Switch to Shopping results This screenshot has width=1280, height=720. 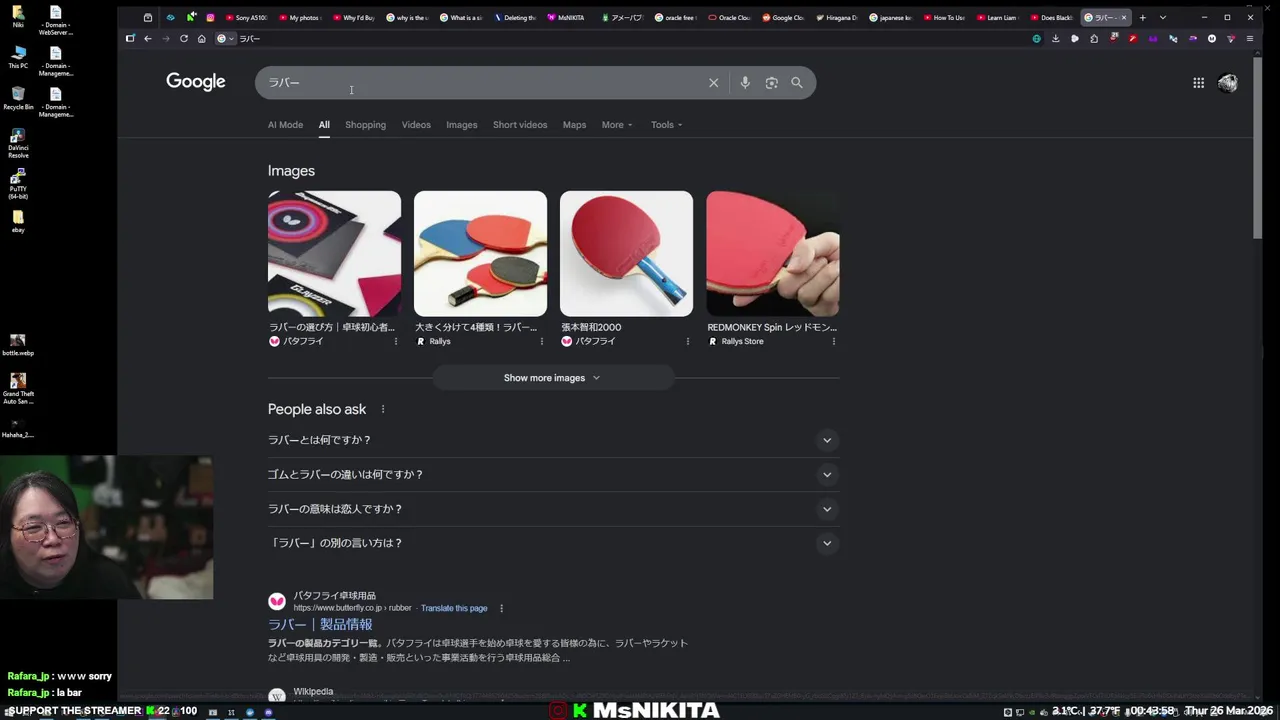click(365, 125)
